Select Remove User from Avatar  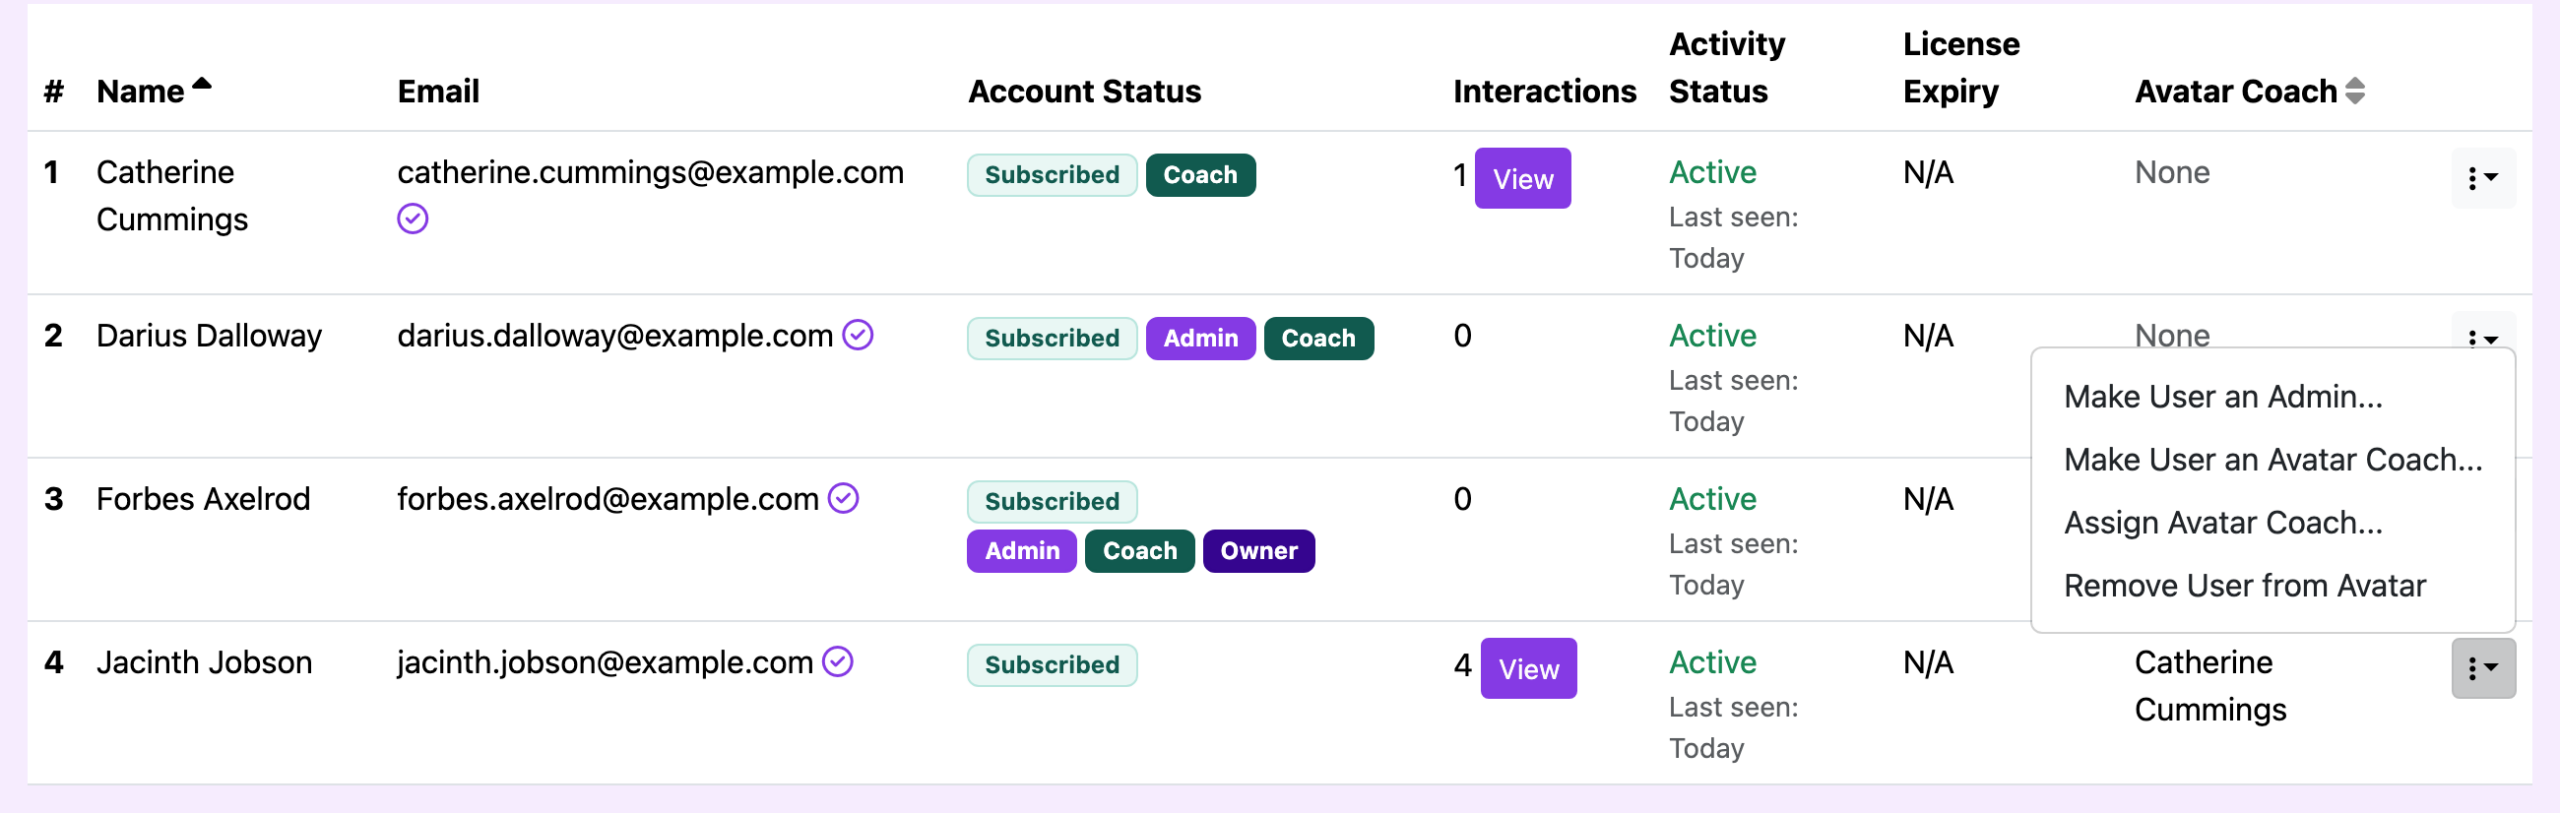2245,586
